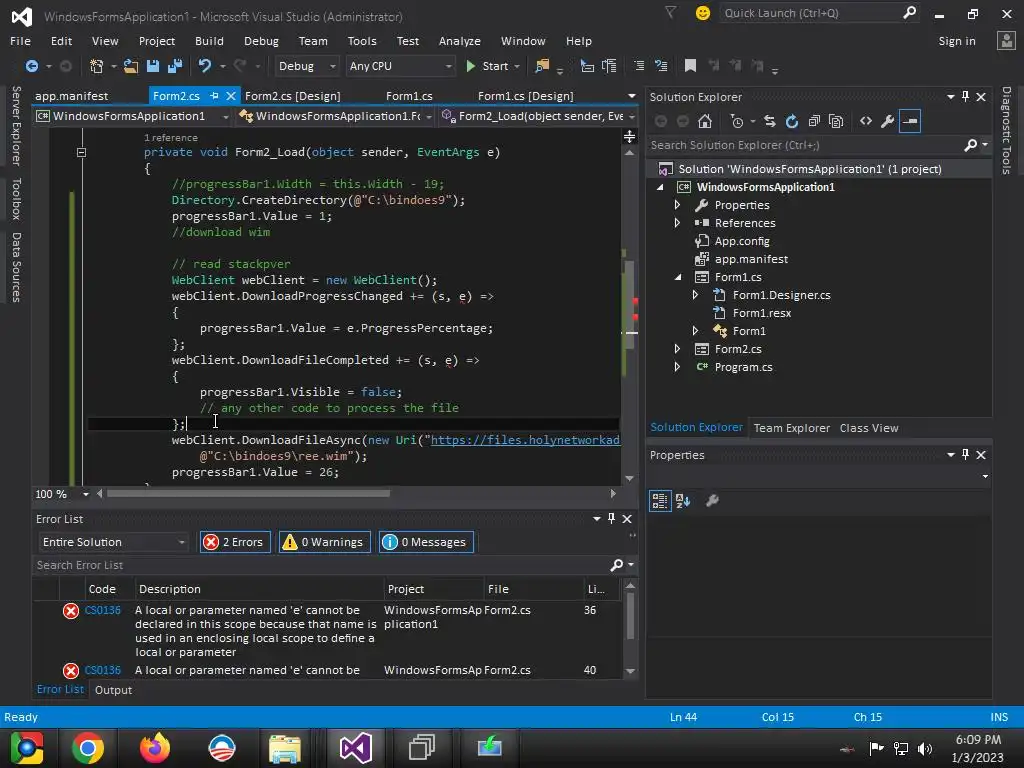Image resolution: width=1024 pixels, height=768 pixels.
Task: Click the Property Pages wrench icon
Action: [x=712, y=501]
